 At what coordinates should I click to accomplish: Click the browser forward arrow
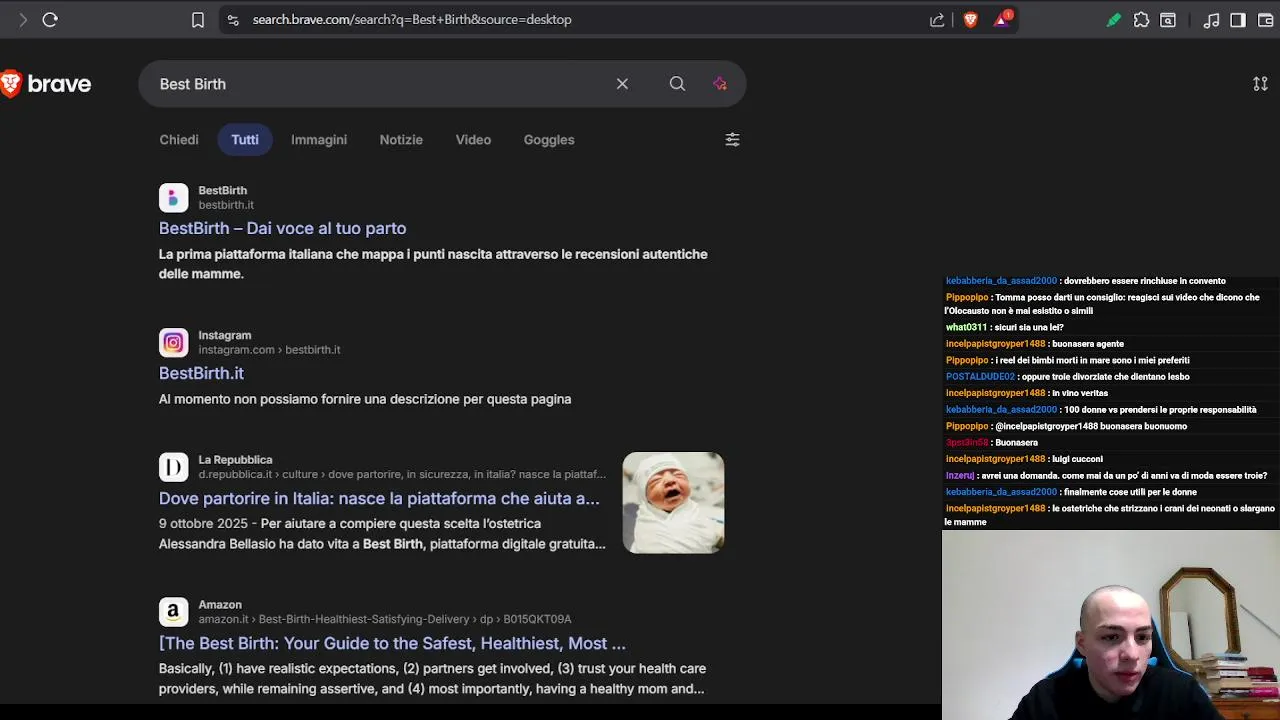[x=22, y=19]
